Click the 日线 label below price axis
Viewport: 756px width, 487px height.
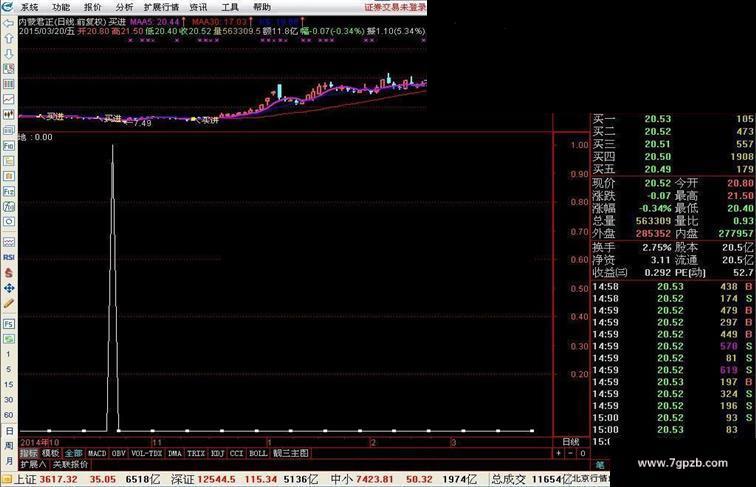tap(571, 442)
